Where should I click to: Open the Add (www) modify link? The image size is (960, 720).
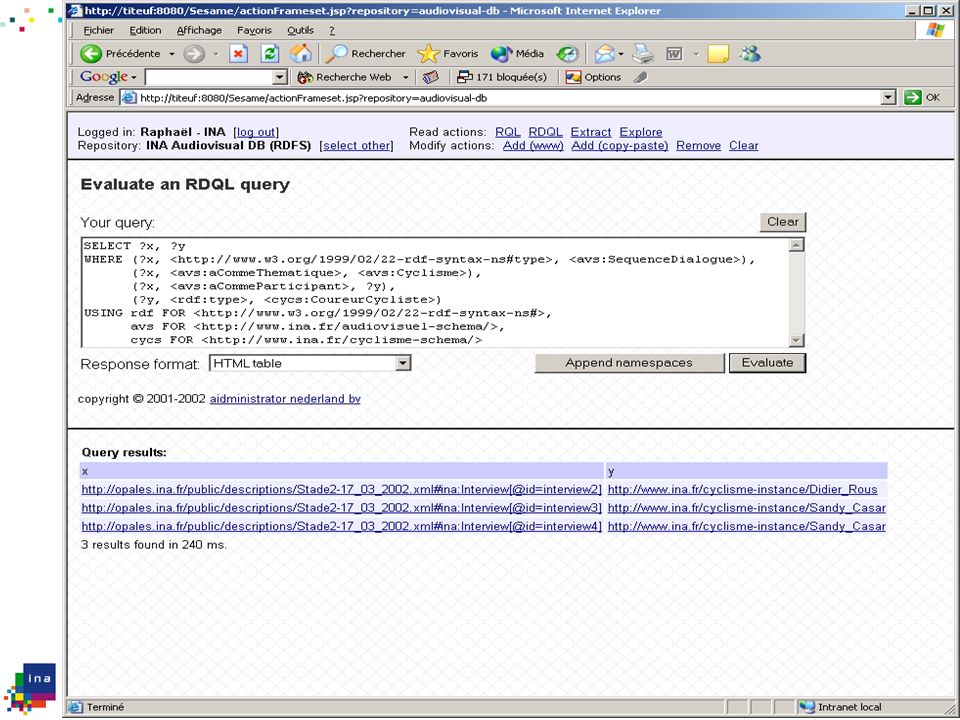[533, 146]
